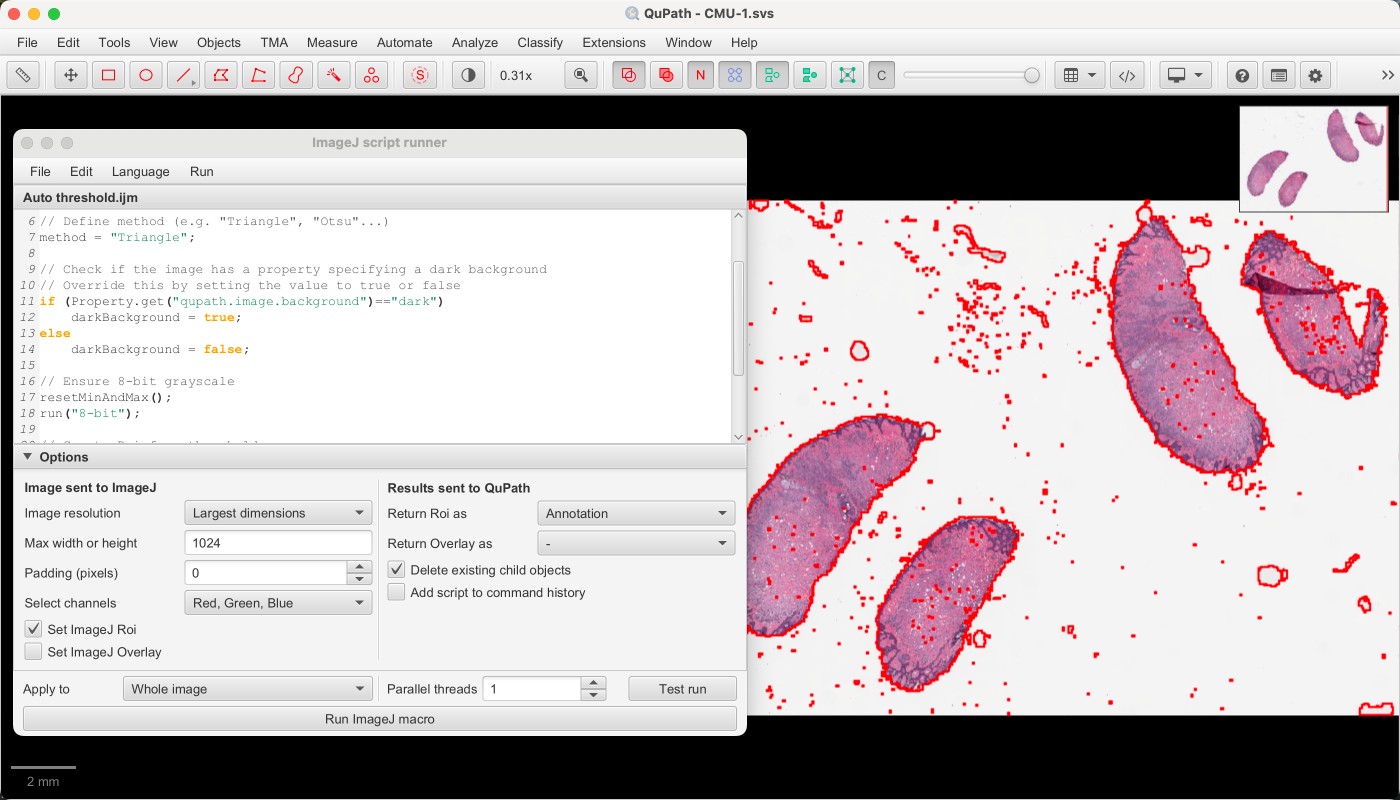Click the Padding pixels input field
Screen dimensions: 1400x800
pos(266,573)
